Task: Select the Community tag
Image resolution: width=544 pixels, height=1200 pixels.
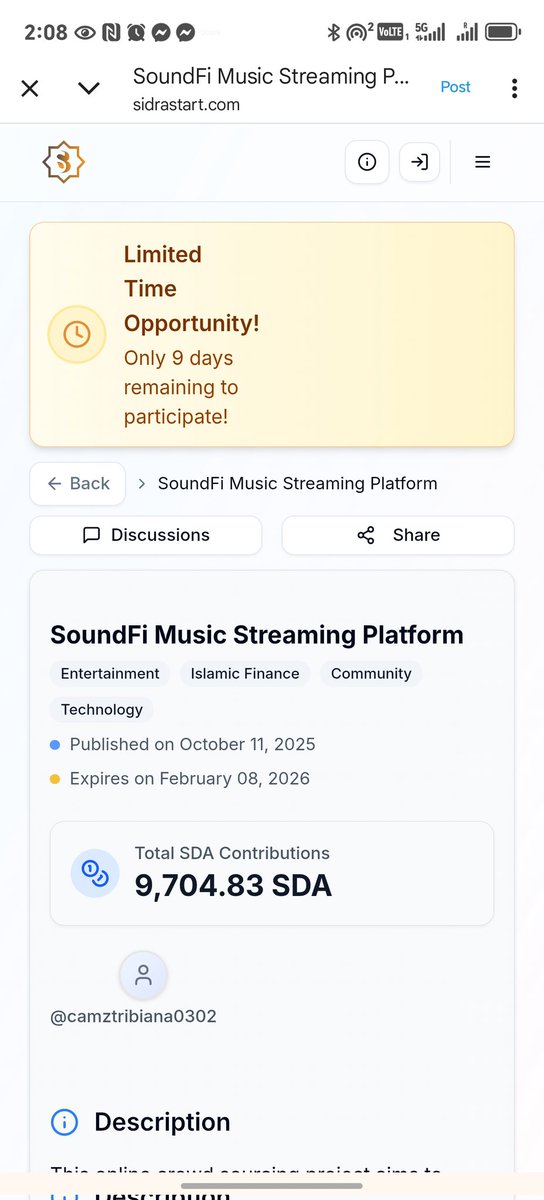Action: click(x=371, y=674)
